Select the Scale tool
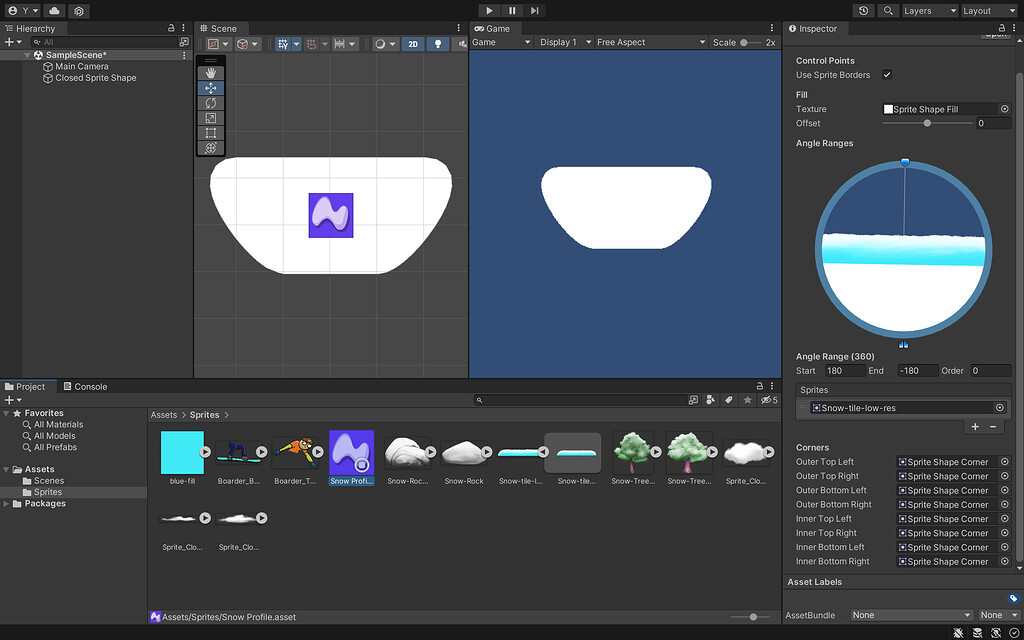Image resolution: width=1024 pixels, height=640 pixels. pos(211,117)
